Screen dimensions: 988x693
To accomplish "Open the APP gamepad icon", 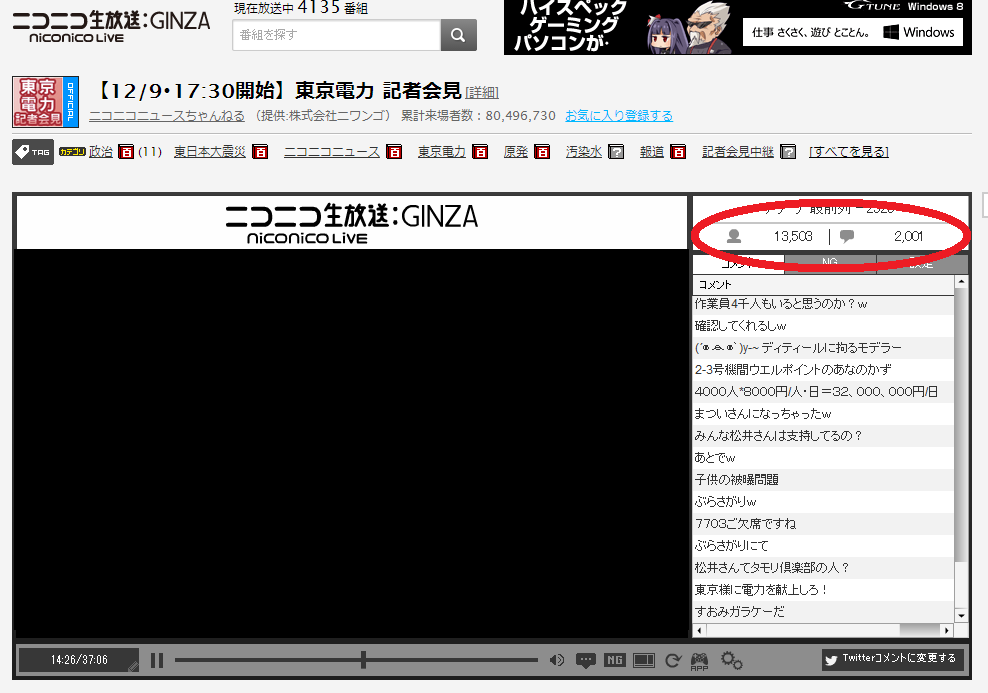I will [699, 661].
